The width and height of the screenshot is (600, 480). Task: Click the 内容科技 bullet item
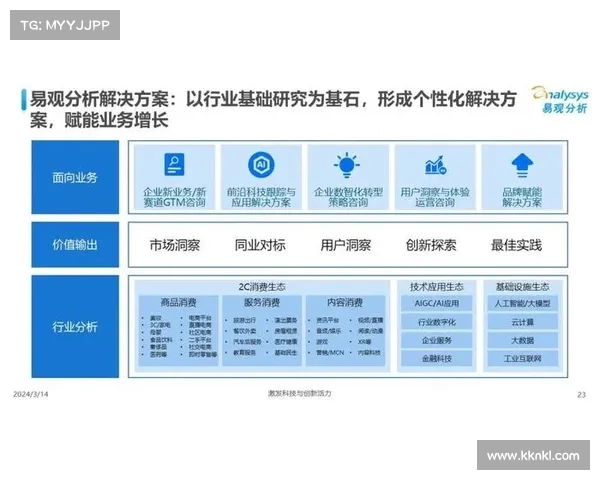coord(369,353)
